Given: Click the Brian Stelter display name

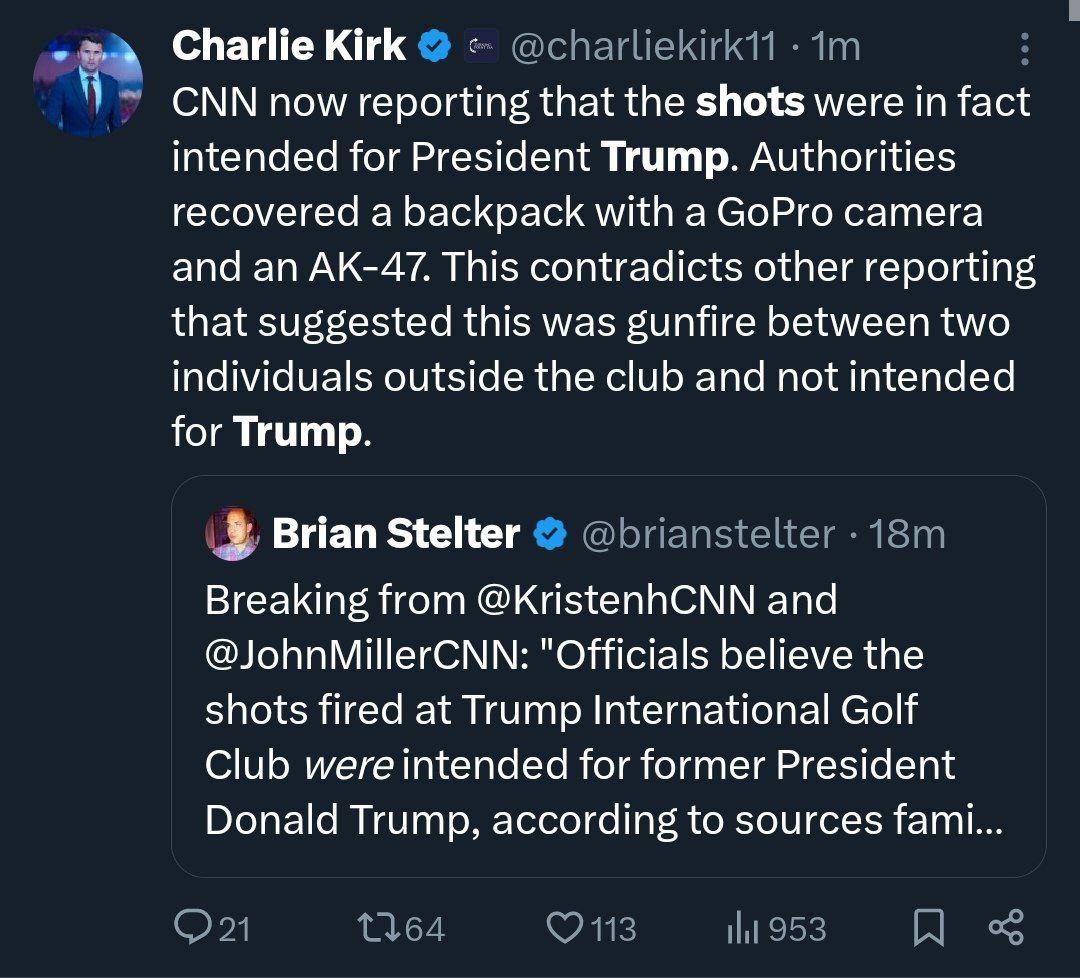Looking at the screenshot, I should click(x=396, y=534).
